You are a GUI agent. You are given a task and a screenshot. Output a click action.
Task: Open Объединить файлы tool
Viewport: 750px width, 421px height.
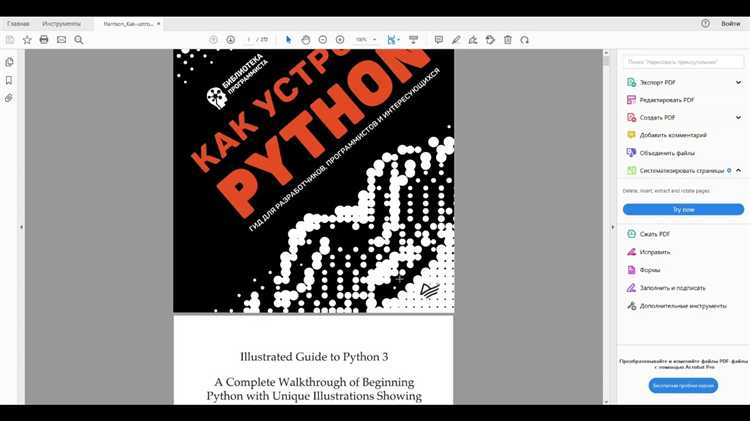[667, 153]
